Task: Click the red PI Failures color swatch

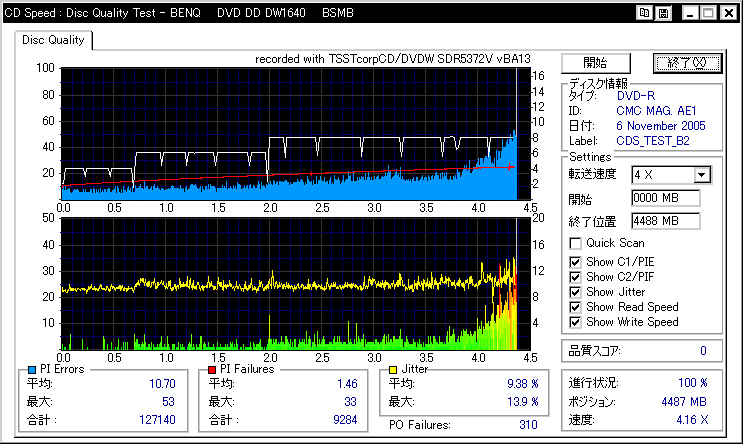Action: coord(212,370)
